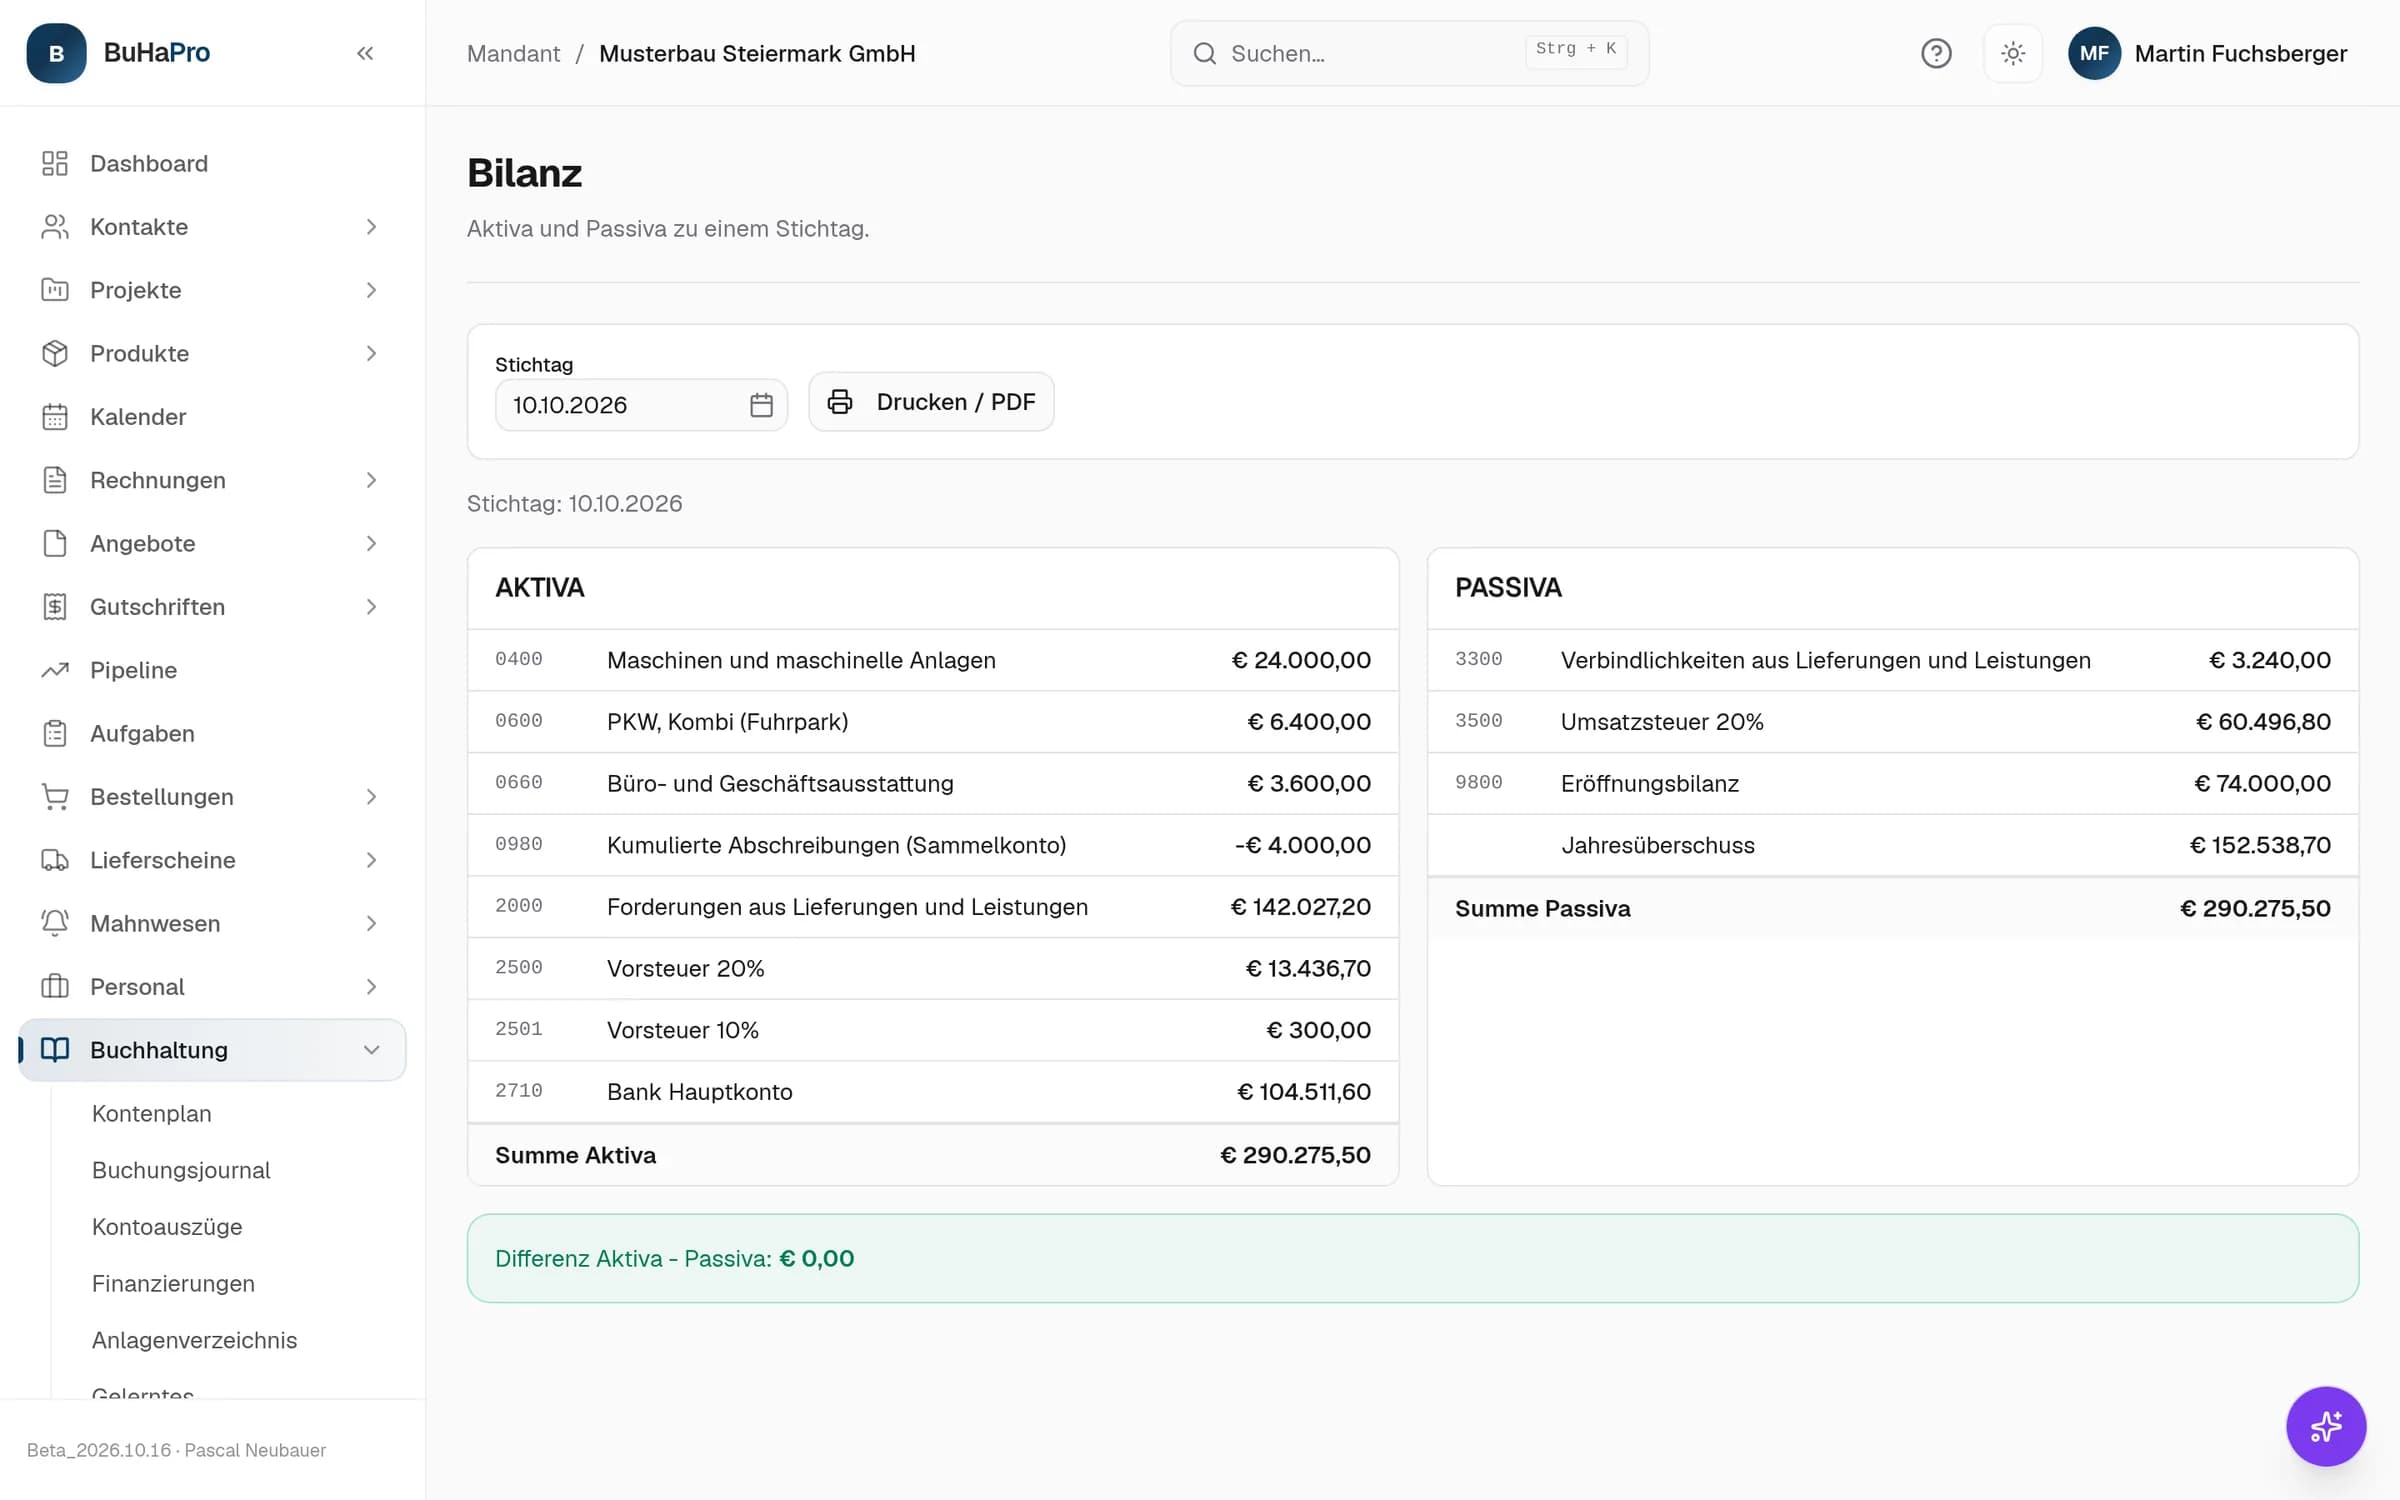Click the Buchhaltung book icon
This screenshot has height=1500, width=2400.
click(55, 1050)
